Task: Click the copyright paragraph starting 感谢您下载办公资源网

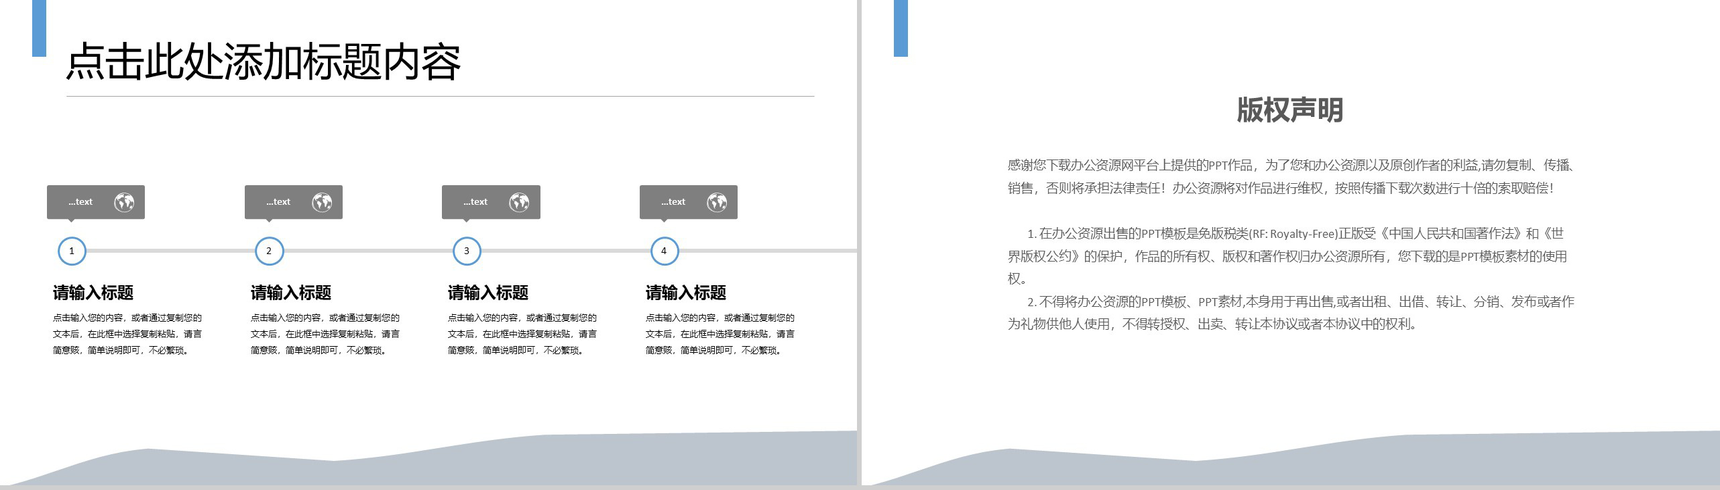Action: coord(1291,177)
